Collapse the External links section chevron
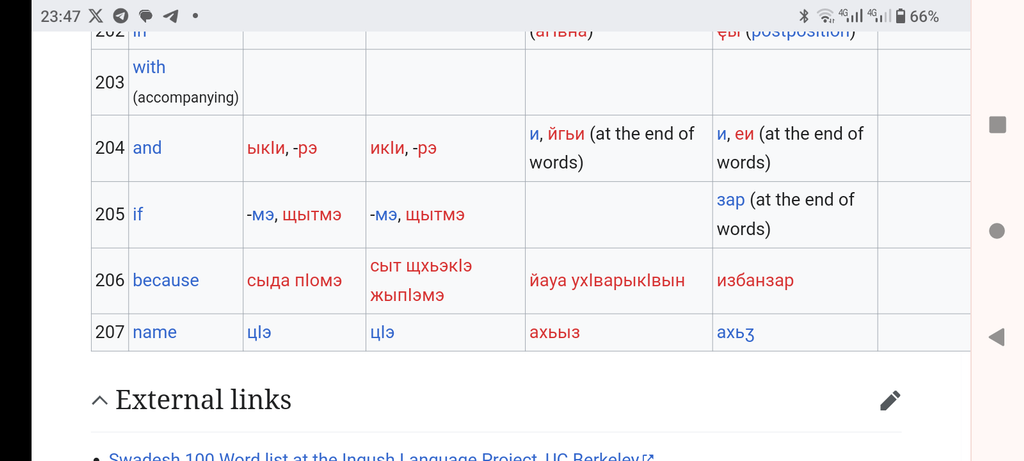This screenshot has height=461, width=1024. 100,400
